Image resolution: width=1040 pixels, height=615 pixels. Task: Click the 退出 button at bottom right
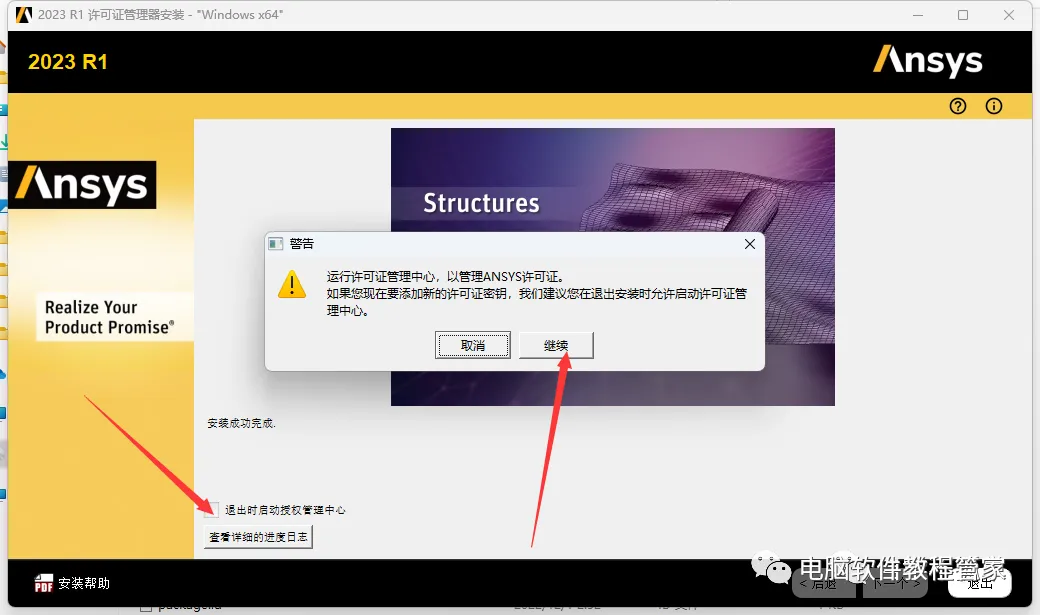(980, 583)
